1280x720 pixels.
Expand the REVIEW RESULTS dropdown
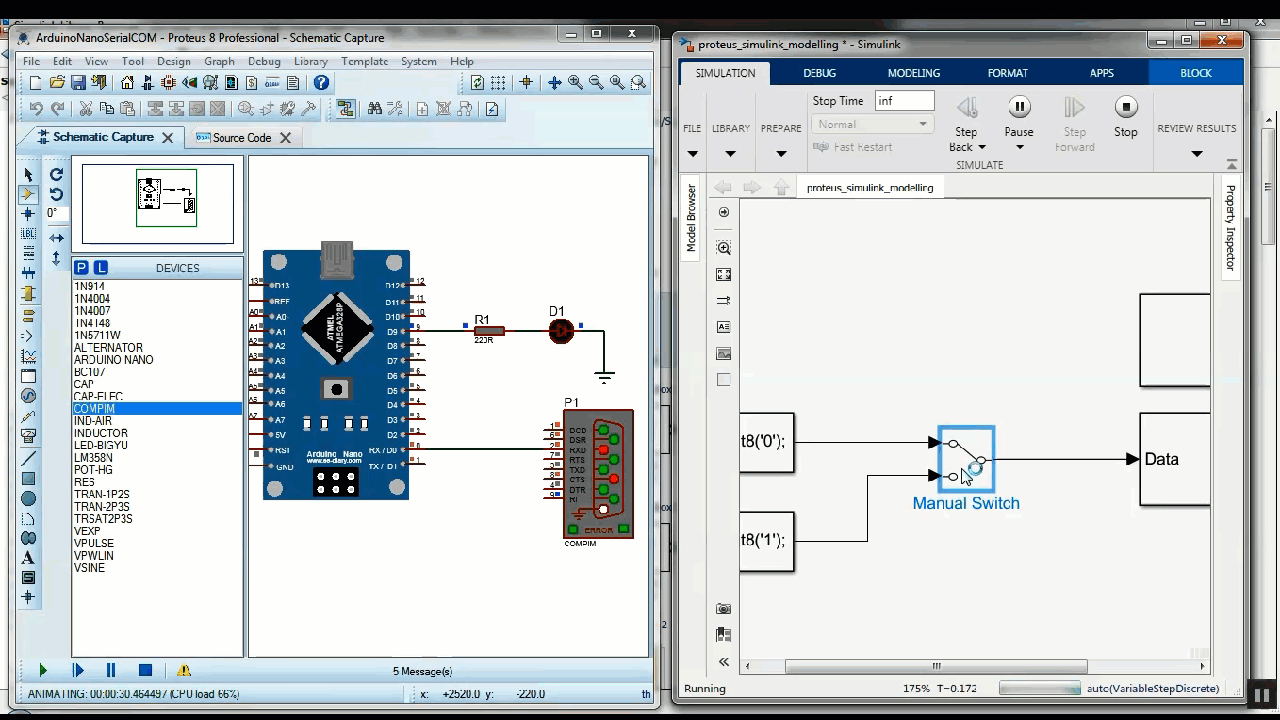pos(1196,154)
